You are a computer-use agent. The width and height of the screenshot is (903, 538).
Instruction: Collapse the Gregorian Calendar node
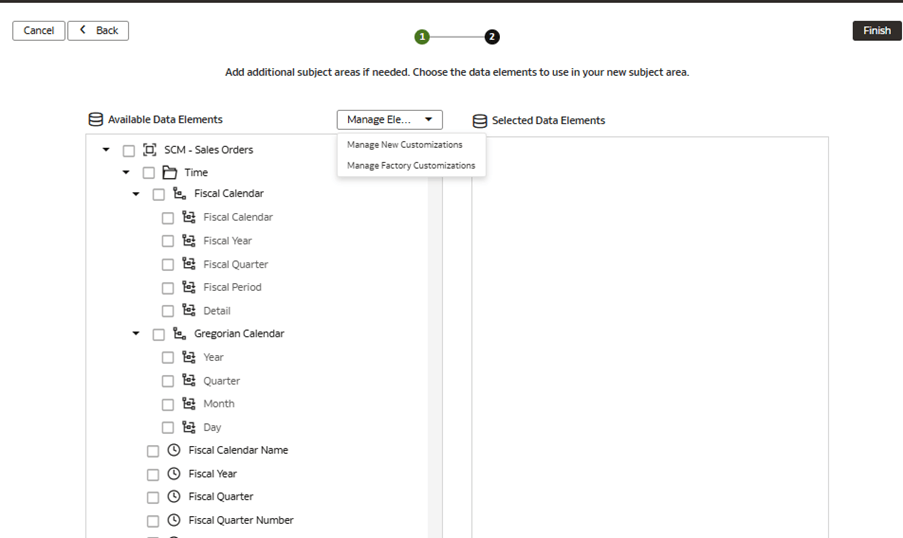point(136,334)
